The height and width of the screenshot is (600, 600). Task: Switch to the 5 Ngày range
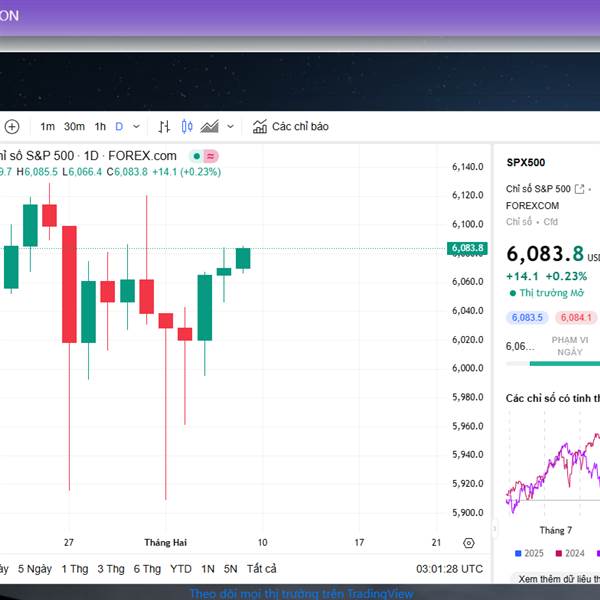(x=35, y=569)
